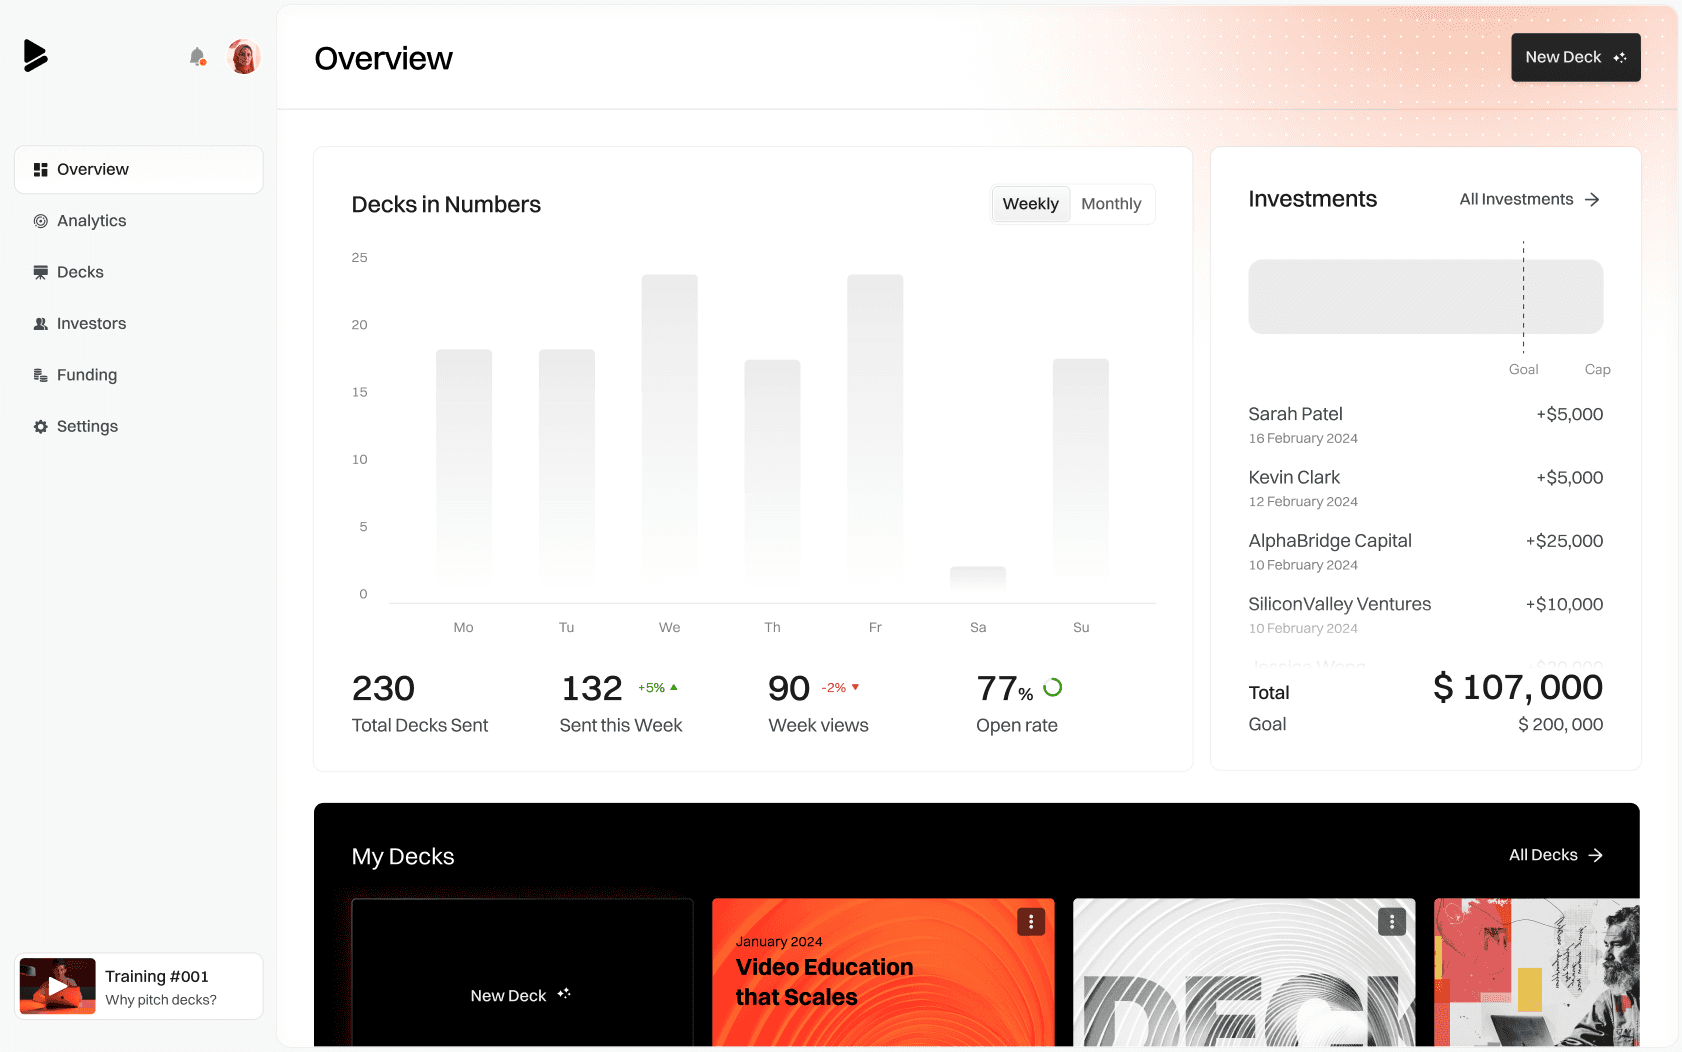The height and width of the screenshot is (1052, 1682).
Task: Open All Decks from My Decks panel
Action: [1553, 855]
